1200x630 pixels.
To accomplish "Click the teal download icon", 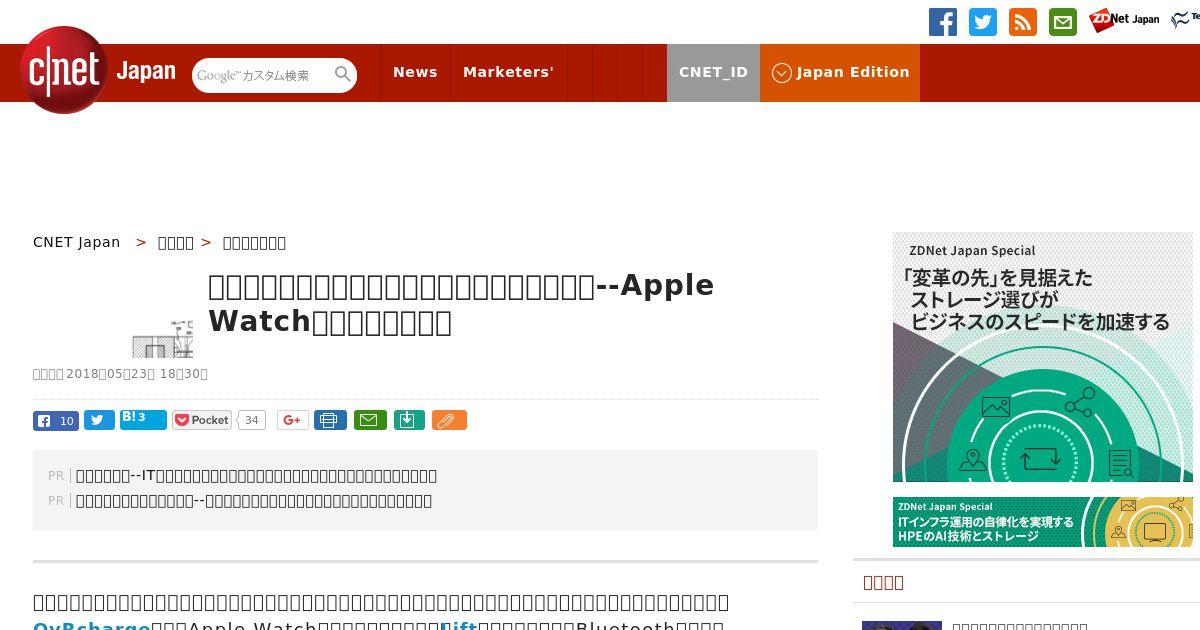I will coord(409,420).
